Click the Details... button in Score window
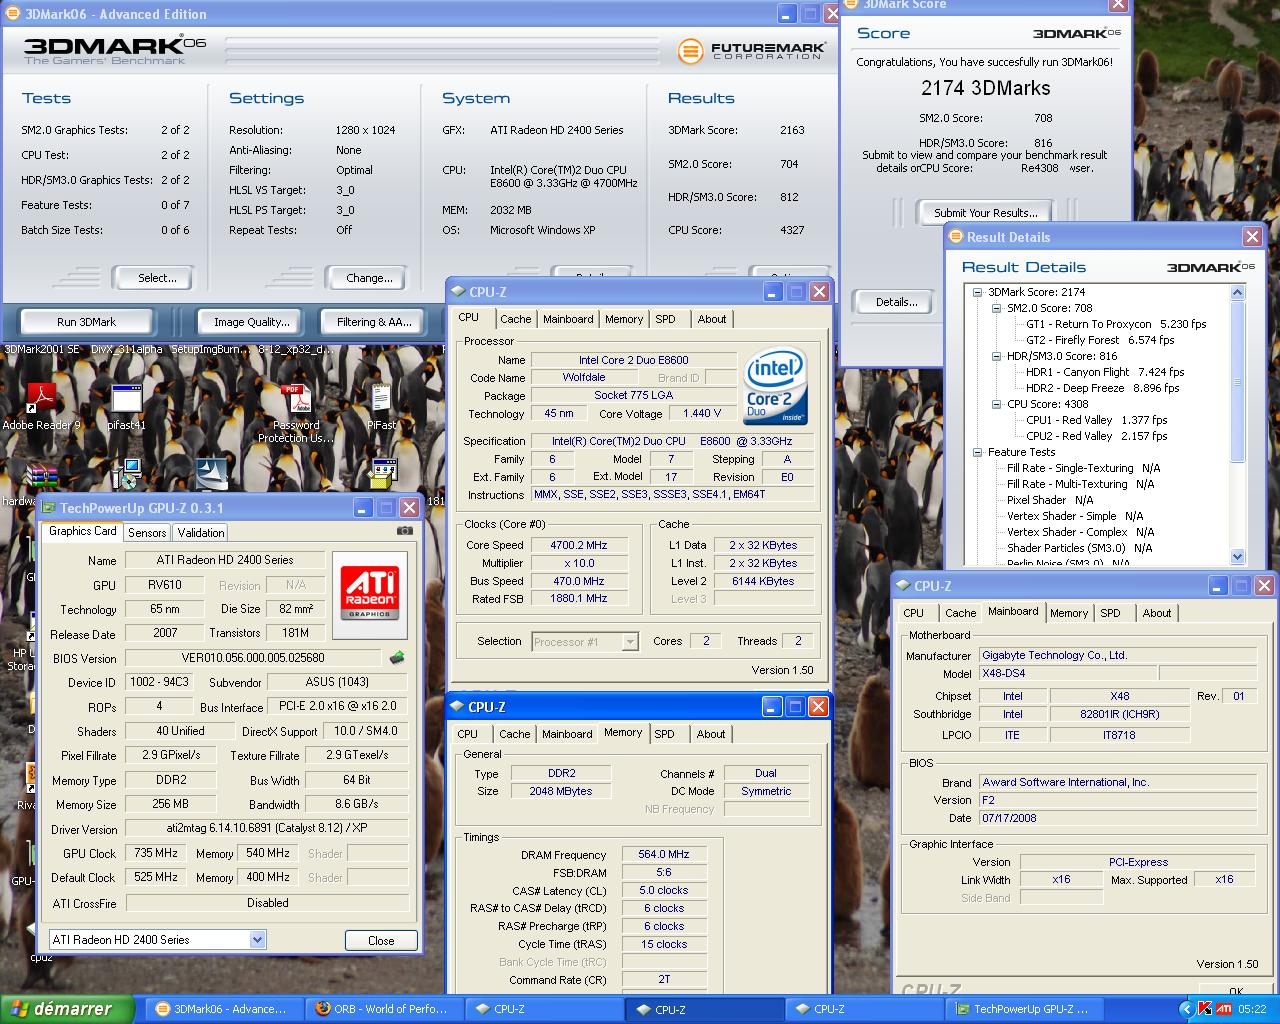Viewport: 1280px width, 1024px height. [x=896, y=302]
